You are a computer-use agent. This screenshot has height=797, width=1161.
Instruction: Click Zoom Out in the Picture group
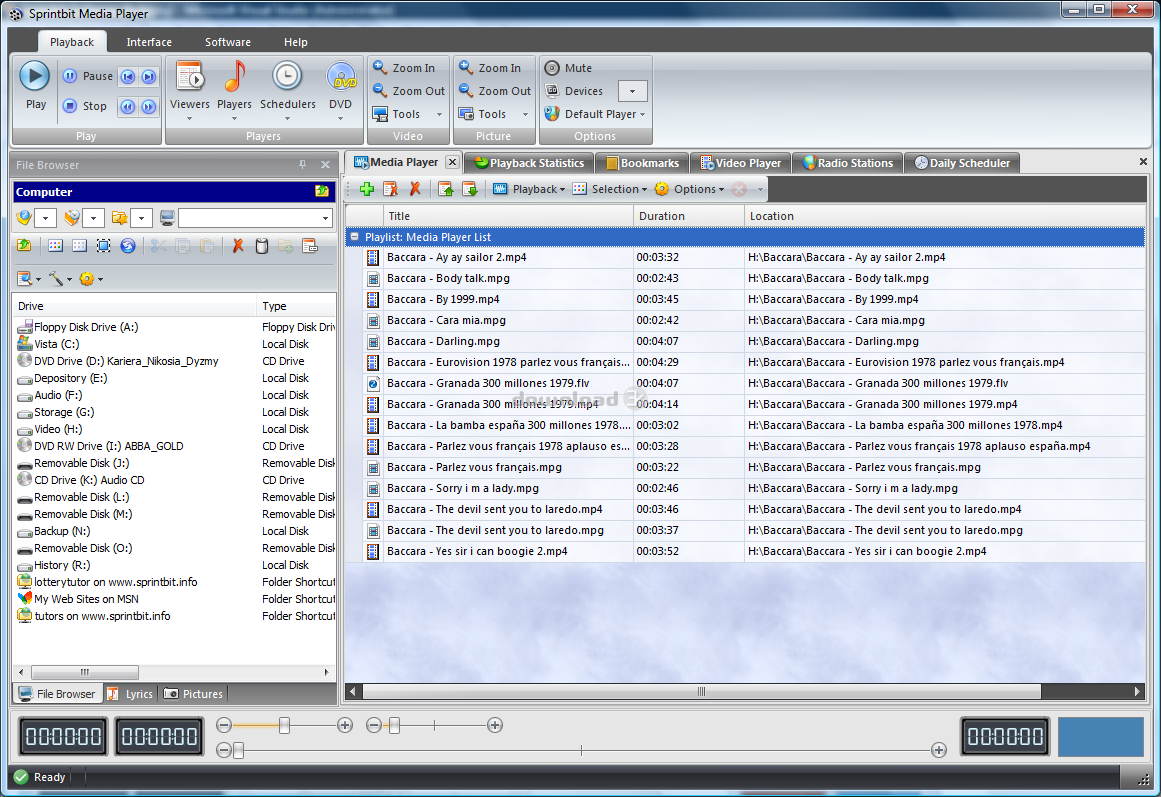click(x=495, y=91)
